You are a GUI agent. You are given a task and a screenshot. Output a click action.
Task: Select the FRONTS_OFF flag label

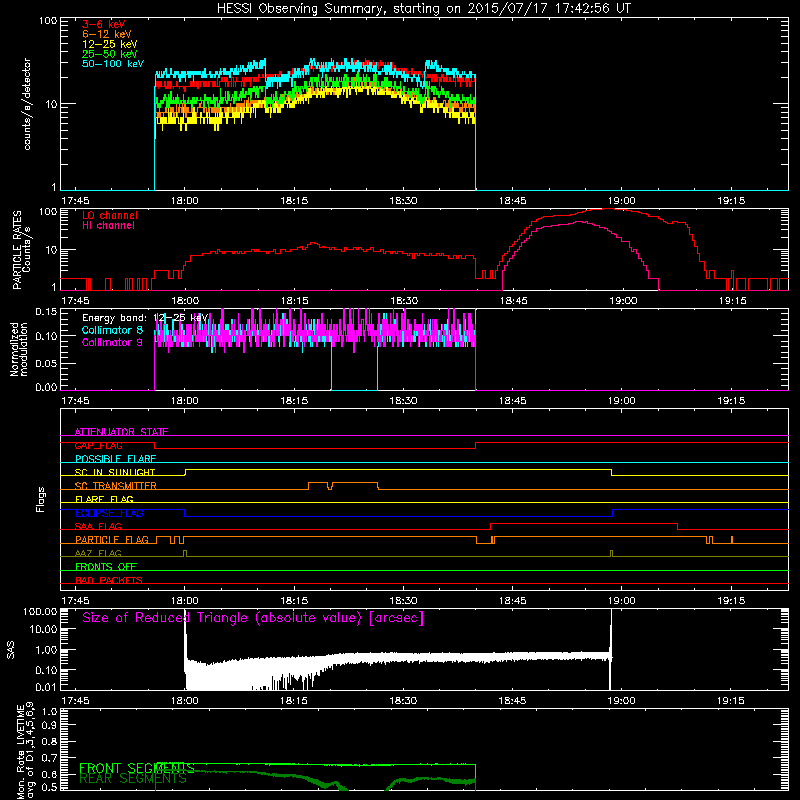tap(106, 567)
